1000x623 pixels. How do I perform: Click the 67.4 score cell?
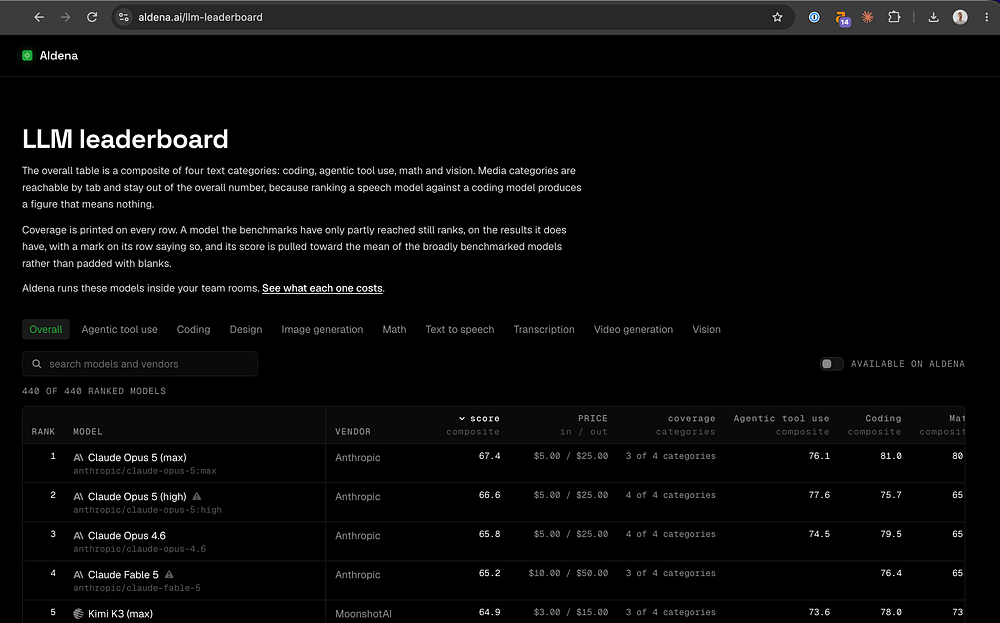490,456
